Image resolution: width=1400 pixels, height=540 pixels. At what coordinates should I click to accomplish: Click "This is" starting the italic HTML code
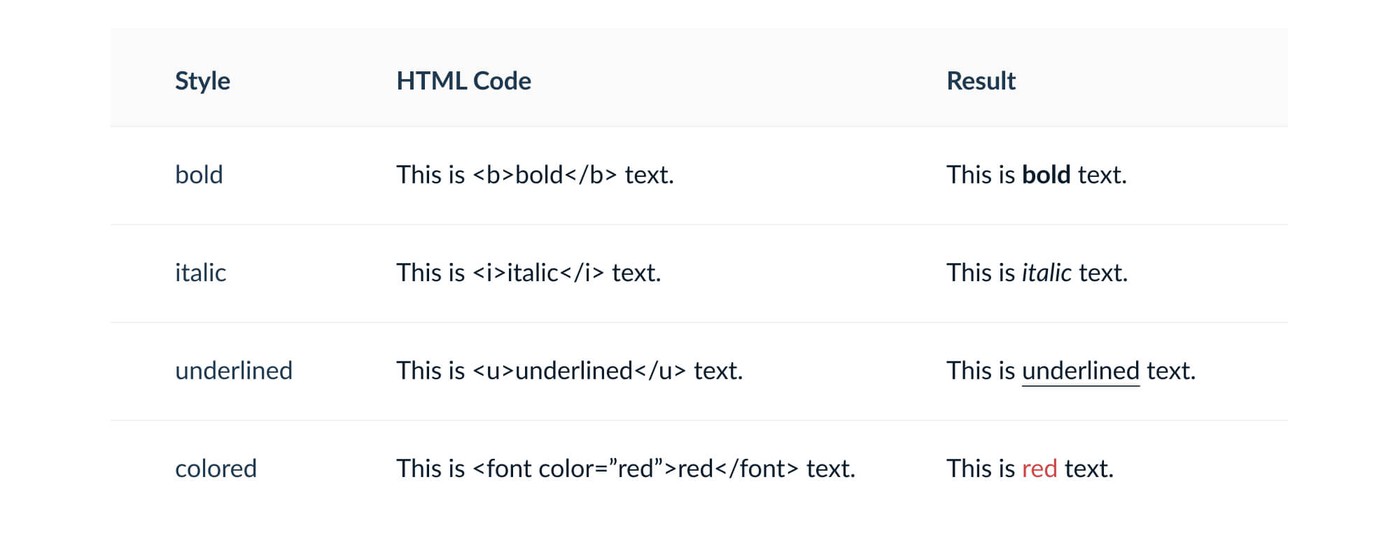pyautogui.click(x=430, y=273)
